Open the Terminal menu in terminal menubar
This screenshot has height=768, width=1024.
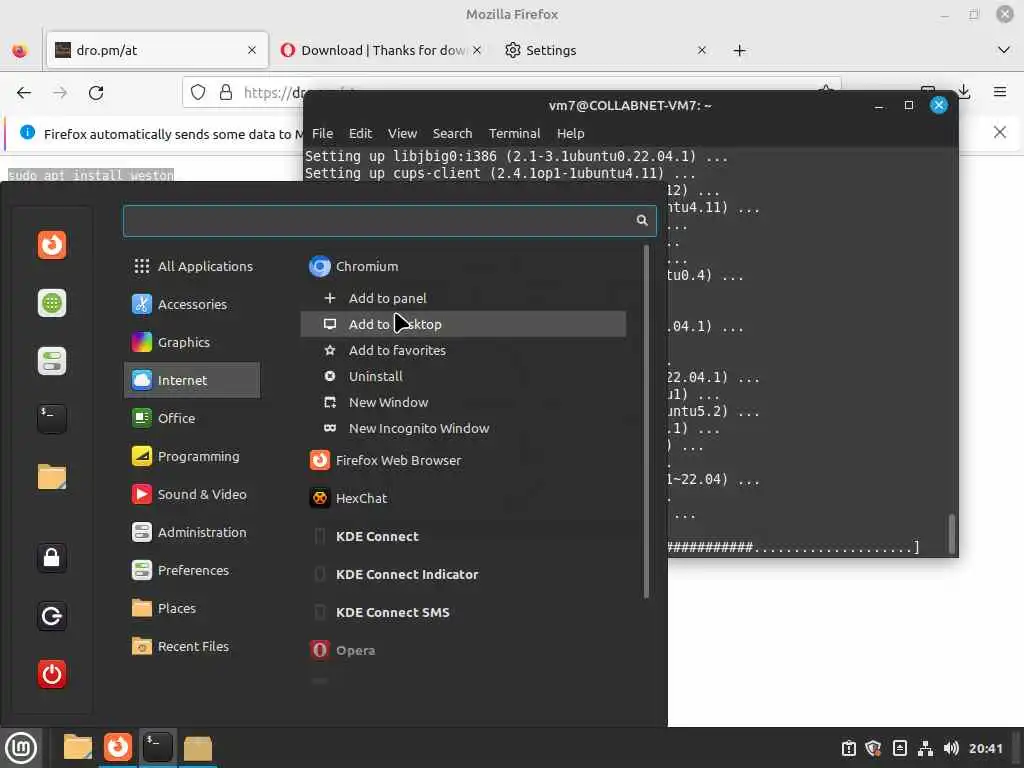(x=515, y=133)
